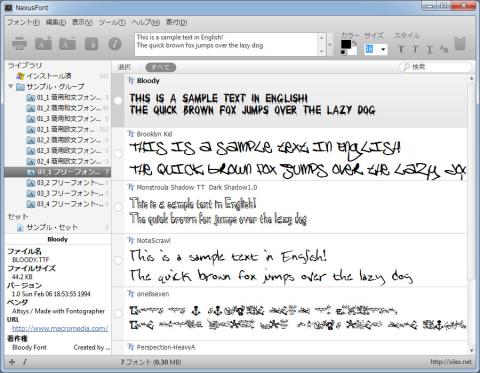
Task: Toggle selection circle for NoteScrawl font
Action: point(118,260)
